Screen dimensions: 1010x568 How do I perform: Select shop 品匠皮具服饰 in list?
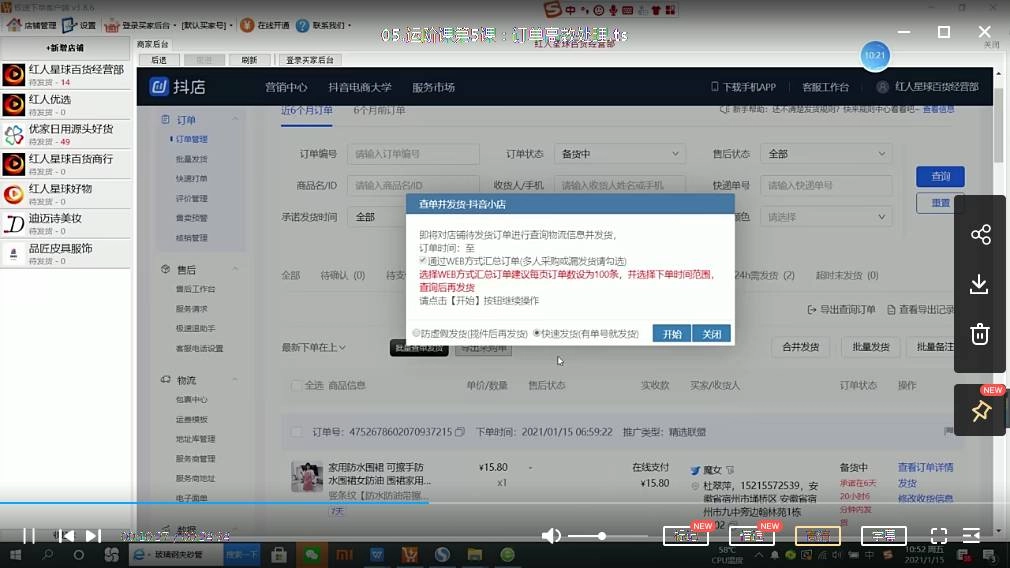point(65,254)
